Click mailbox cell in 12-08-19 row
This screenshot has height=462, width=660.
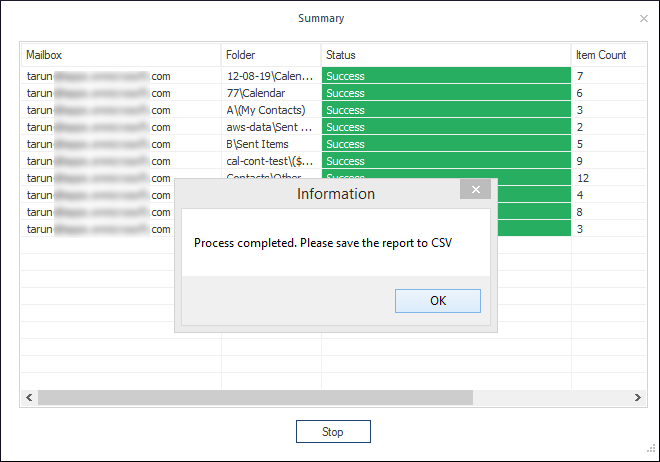[x=121, y=76]
